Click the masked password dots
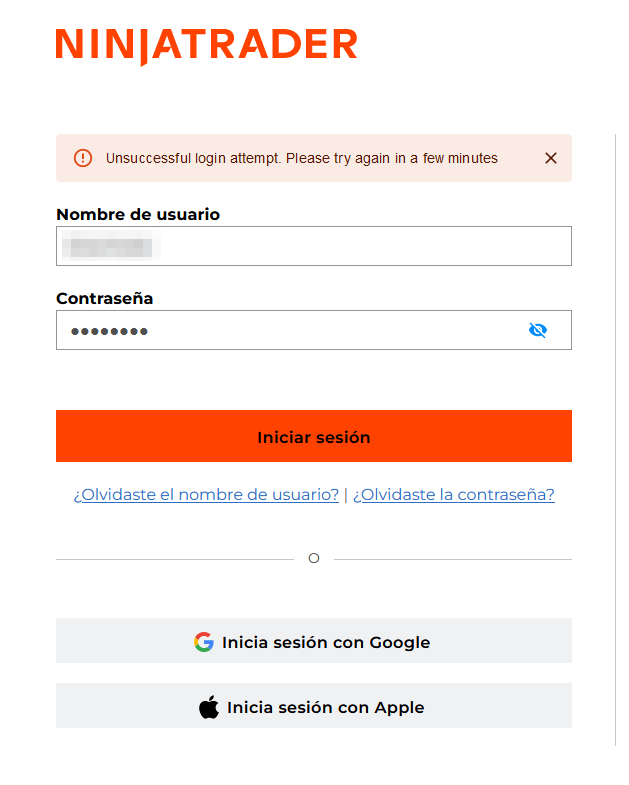Screen dimensions: 629x785 point(109,331)
